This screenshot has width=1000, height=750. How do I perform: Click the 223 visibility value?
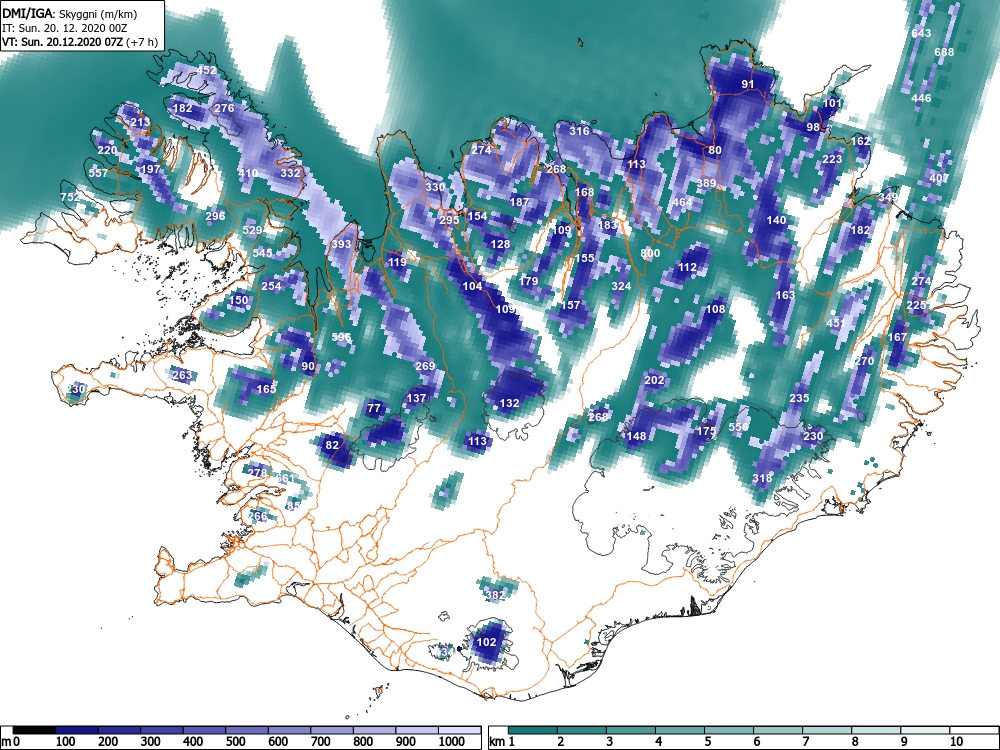(832, 159)
